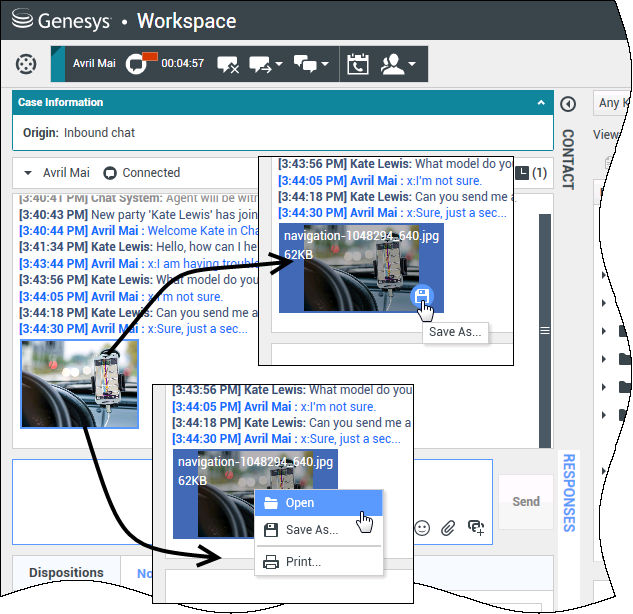Collapse the Case Information panel

coord(541,102)
